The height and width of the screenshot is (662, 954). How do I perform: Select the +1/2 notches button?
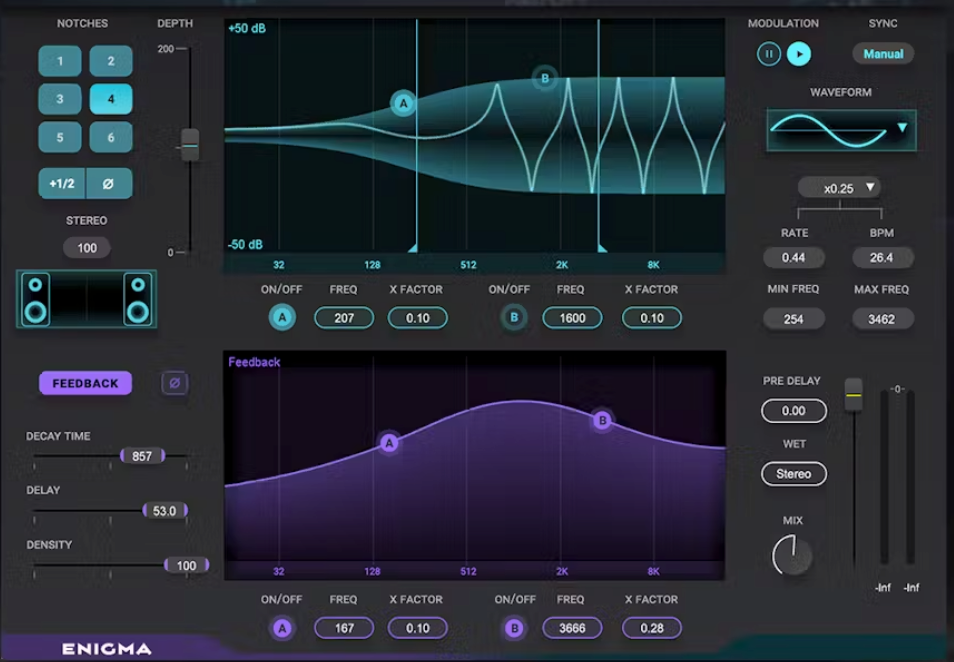pos(59,183)
